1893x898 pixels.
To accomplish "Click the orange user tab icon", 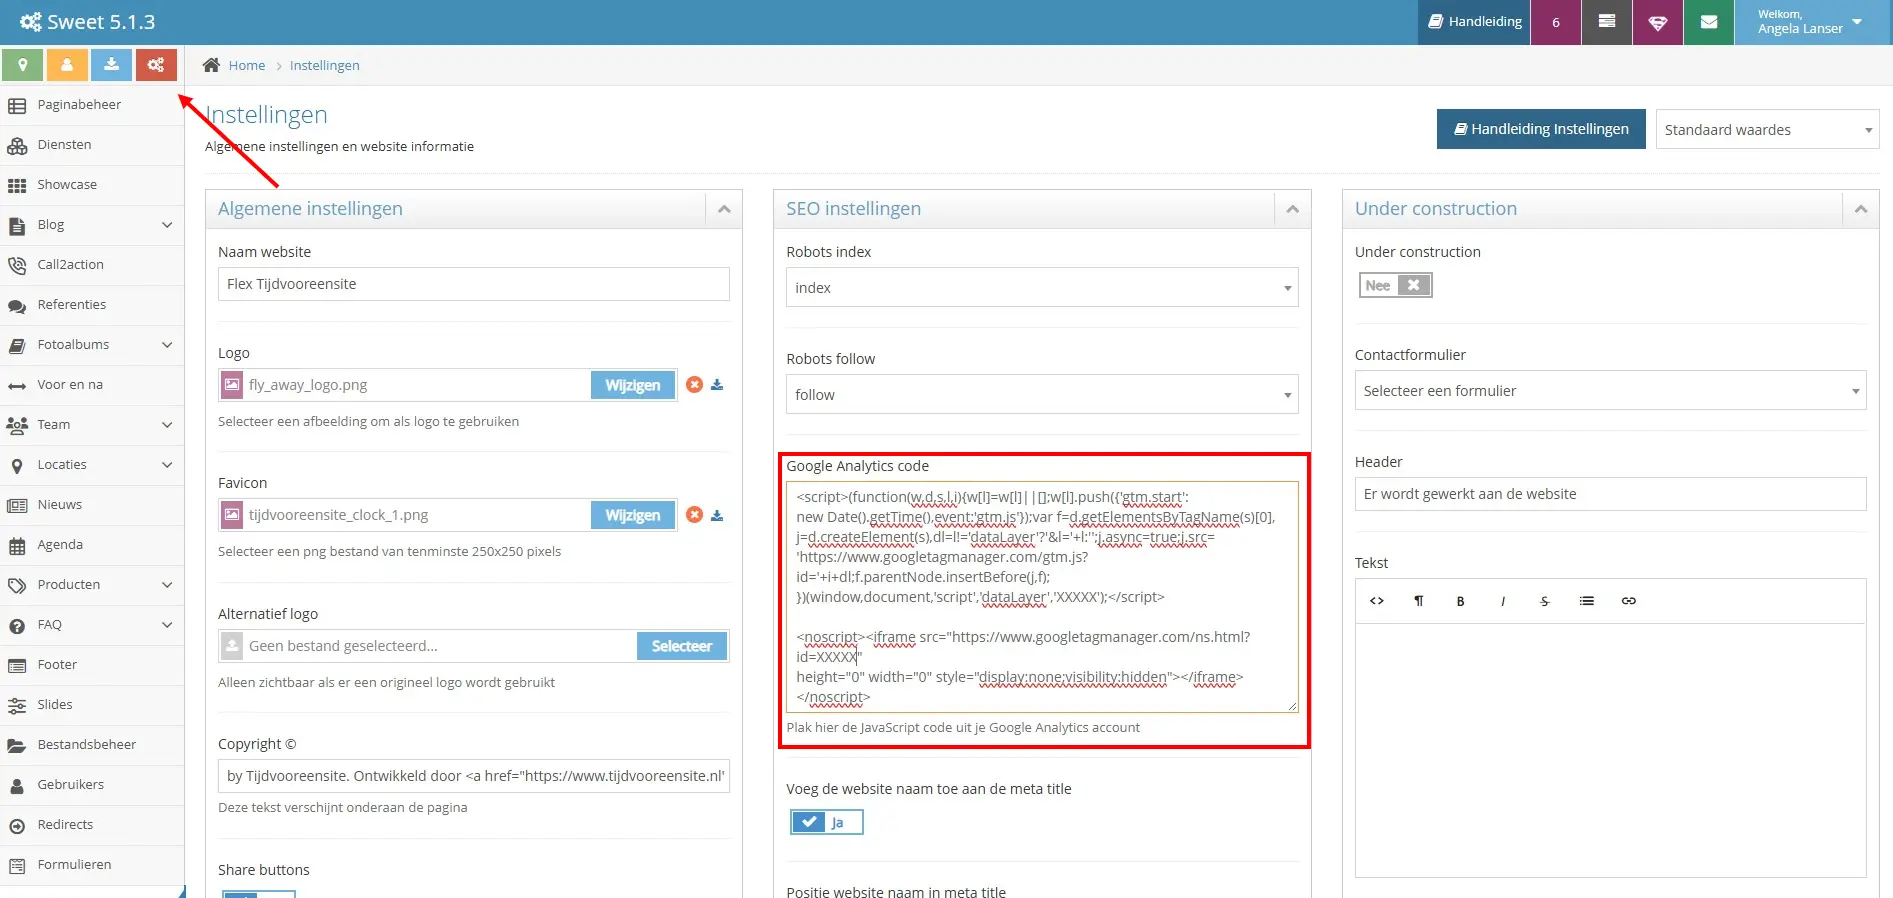I will [x=67, y=65].
